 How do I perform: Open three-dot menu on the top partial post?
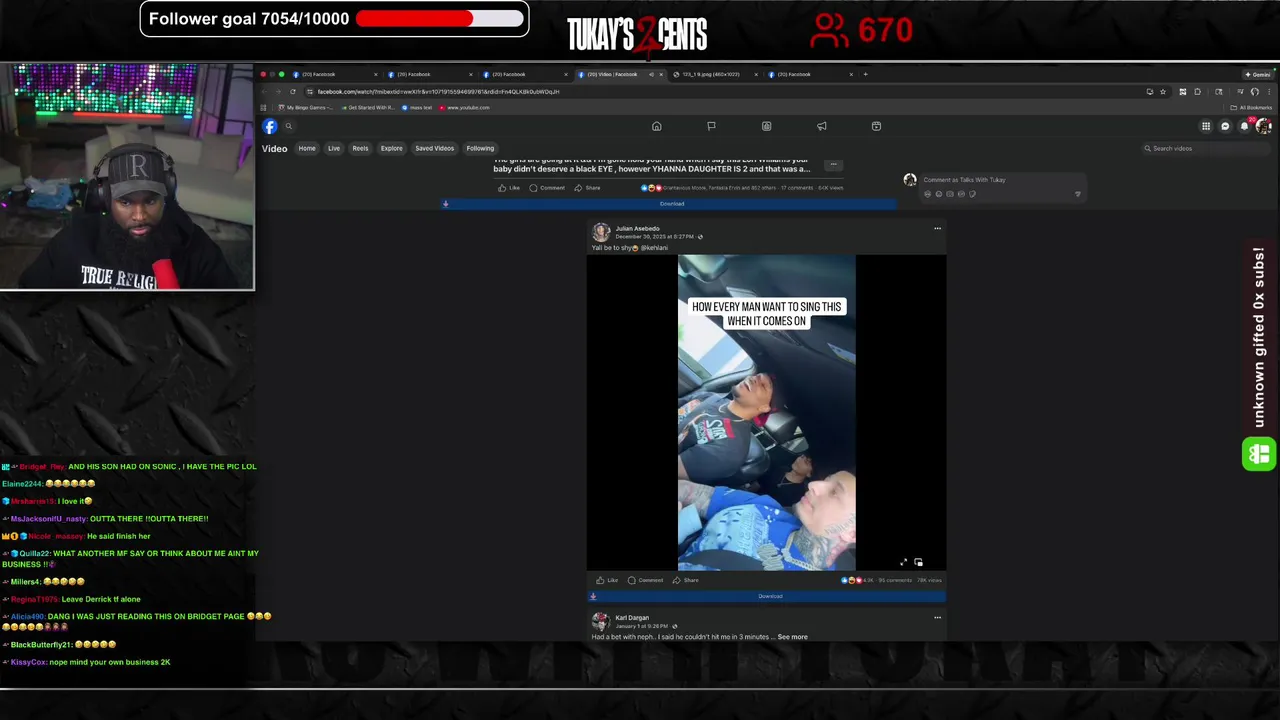click(x=833, y=164)
